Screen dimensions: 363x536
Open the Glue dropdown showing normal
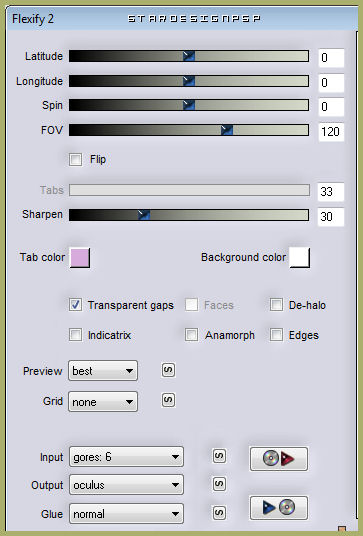pos(126,513)
